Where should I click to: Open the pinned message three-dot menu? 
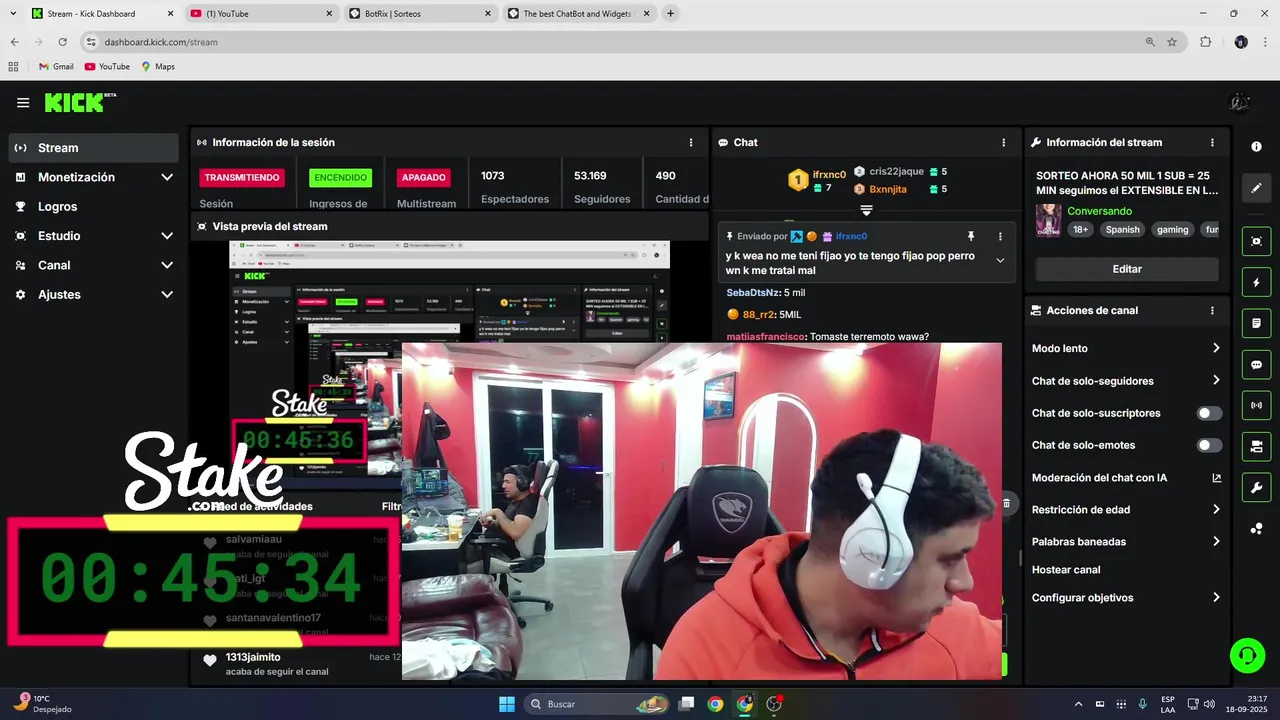click(1000, 236)
